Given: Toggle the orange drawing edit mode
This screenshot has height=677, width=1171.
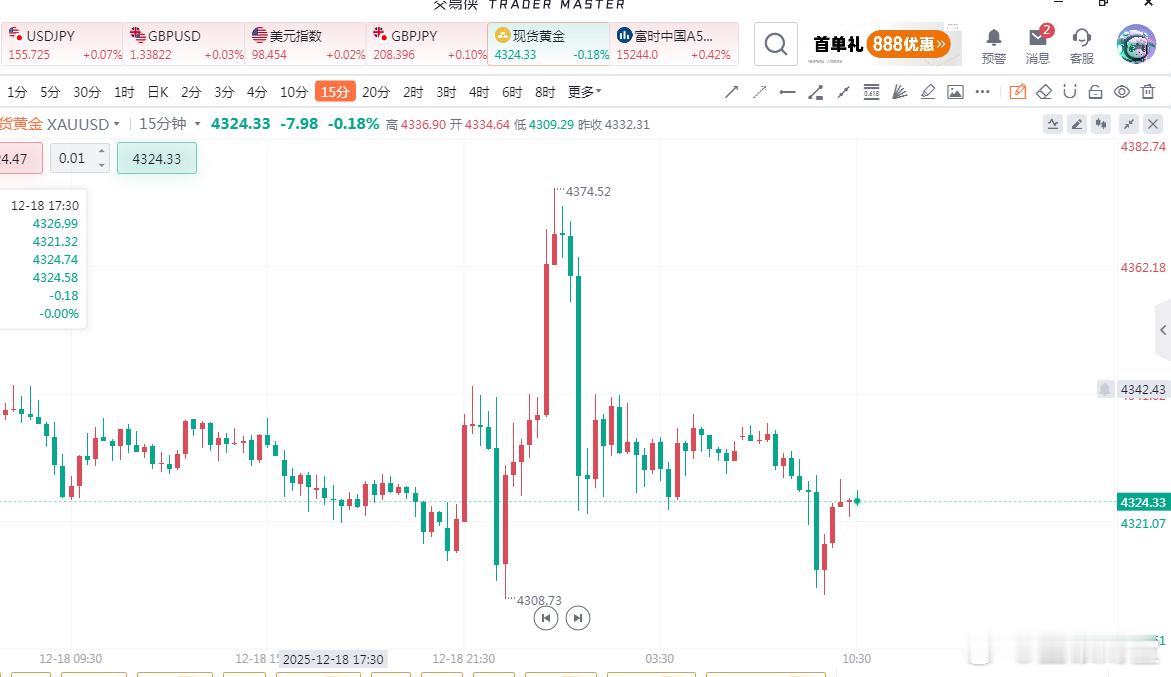Looking at the screenshot, I should 1017,91.
